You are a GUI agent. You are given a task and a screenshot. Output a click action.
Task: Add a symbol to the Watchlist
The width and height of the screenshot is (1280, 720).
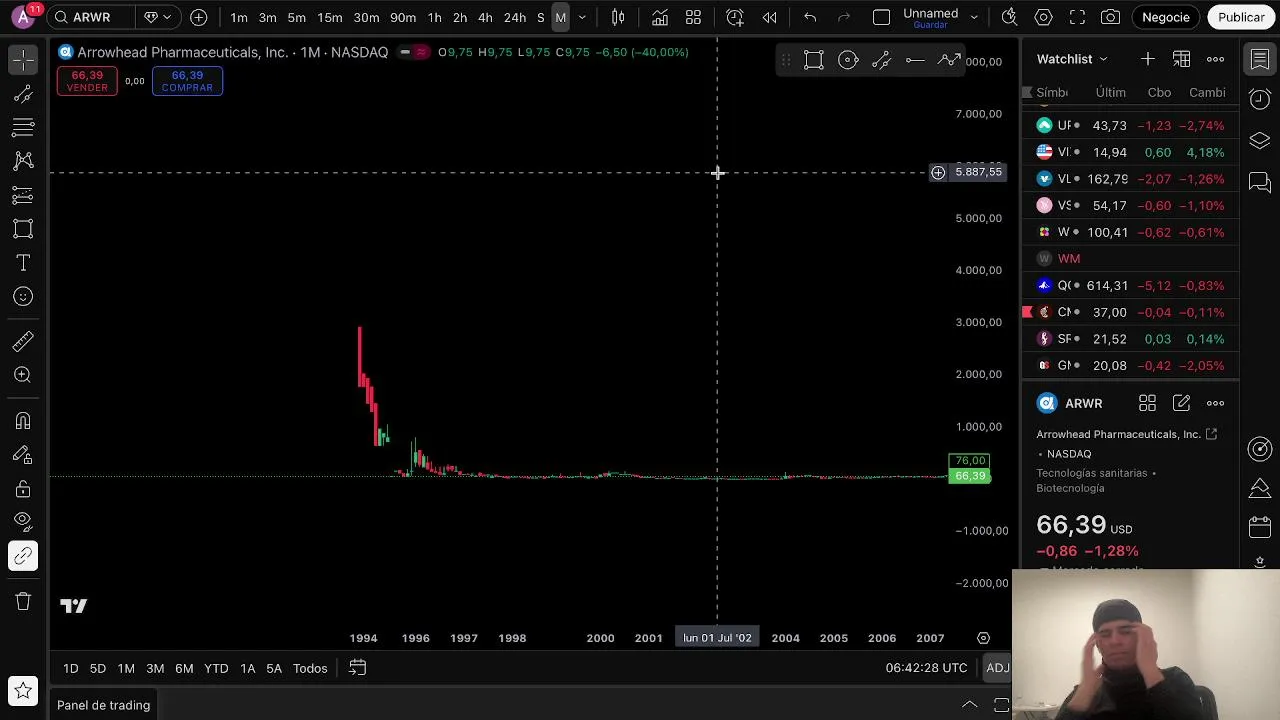click(x=1148, y=59)
